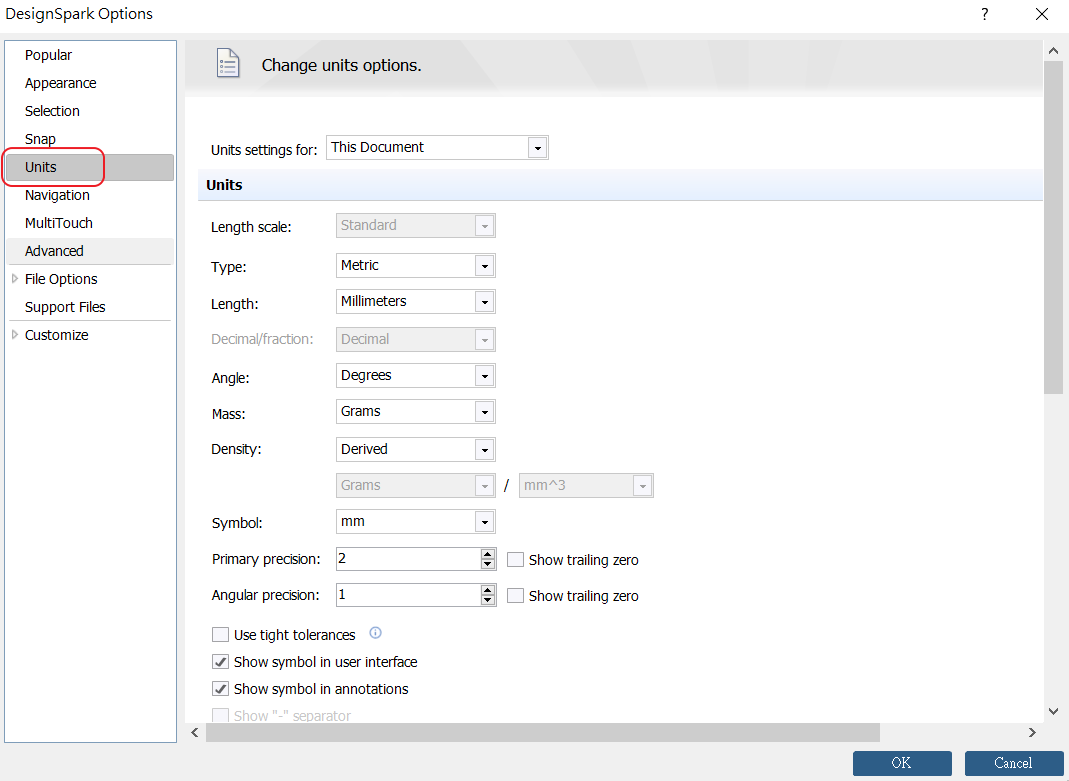Increase Primary precision with up arrow
Image resolution: width=1069 pixels, height=781 pixels.
487,554
